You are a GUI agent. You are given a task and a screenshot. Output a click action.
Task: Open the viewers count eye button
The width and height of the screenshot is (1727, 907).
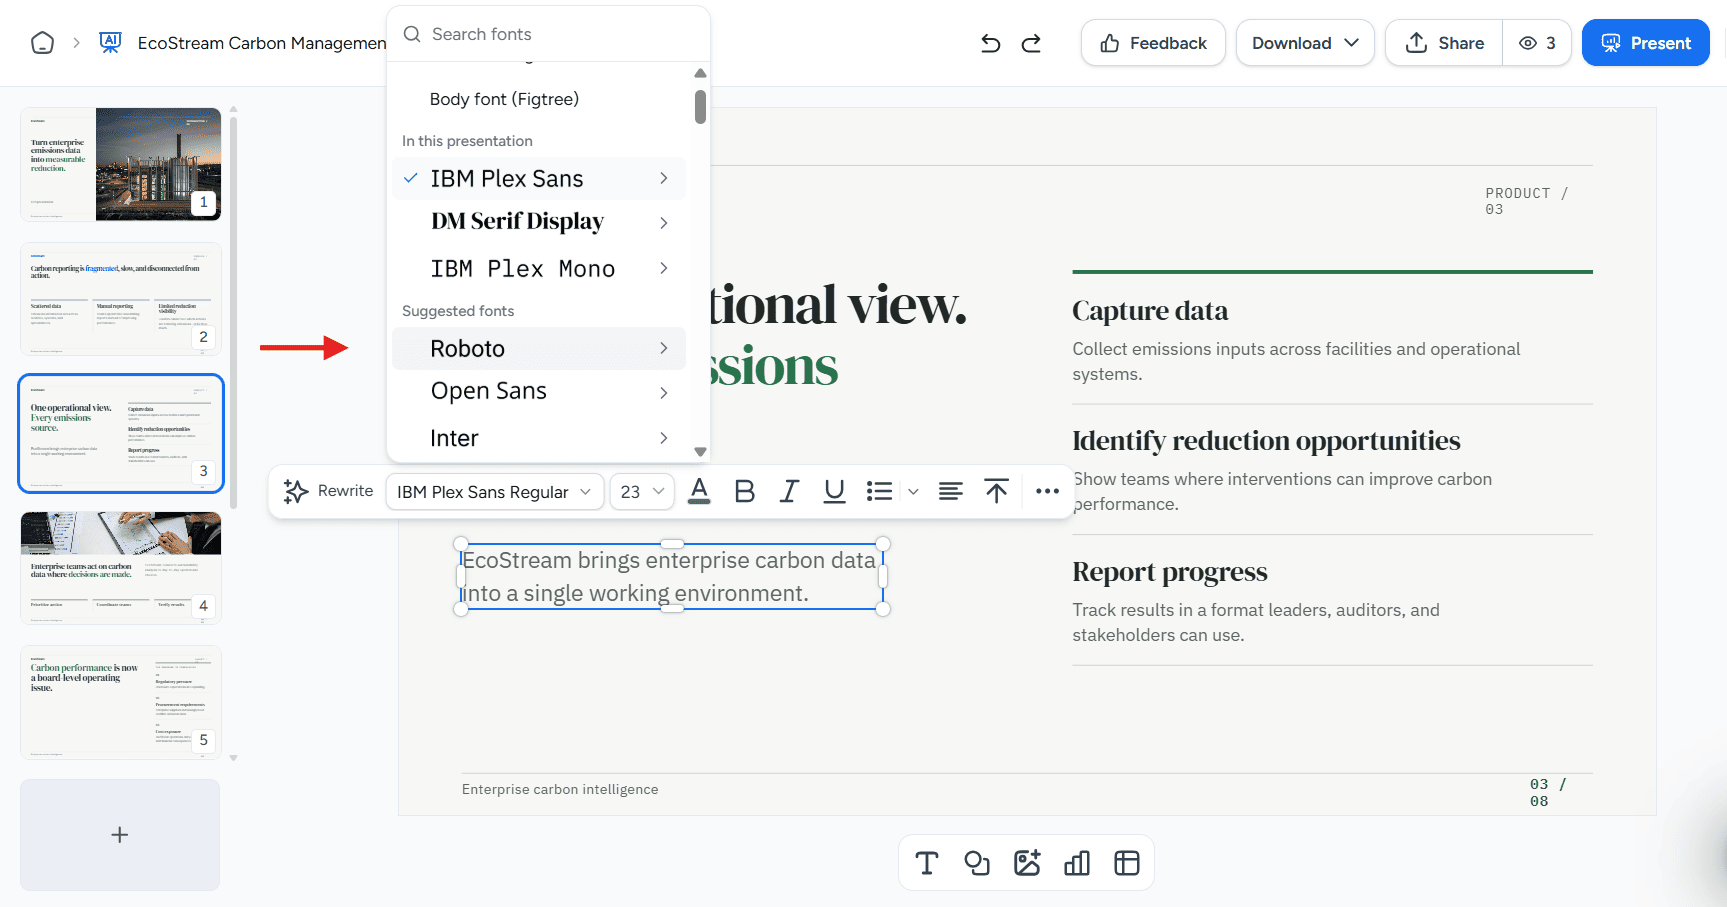click(1537, 43)
